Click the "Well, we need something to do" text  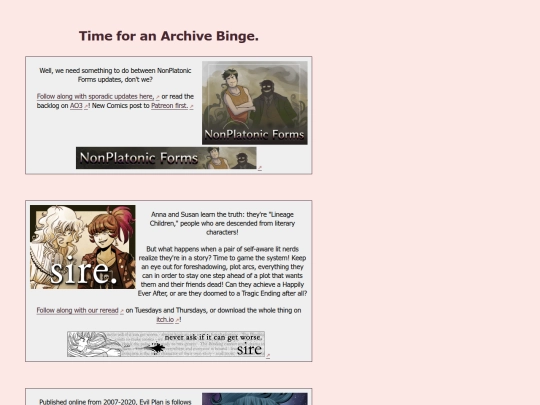click(115, 75)
